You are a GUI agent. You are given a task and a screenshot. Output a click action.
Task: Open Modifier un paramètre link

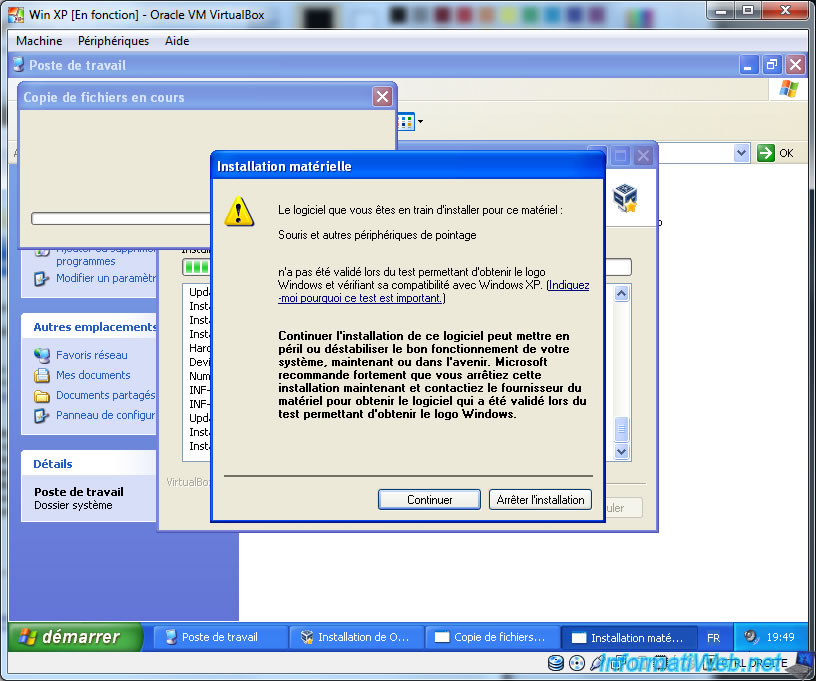point(106,278)
